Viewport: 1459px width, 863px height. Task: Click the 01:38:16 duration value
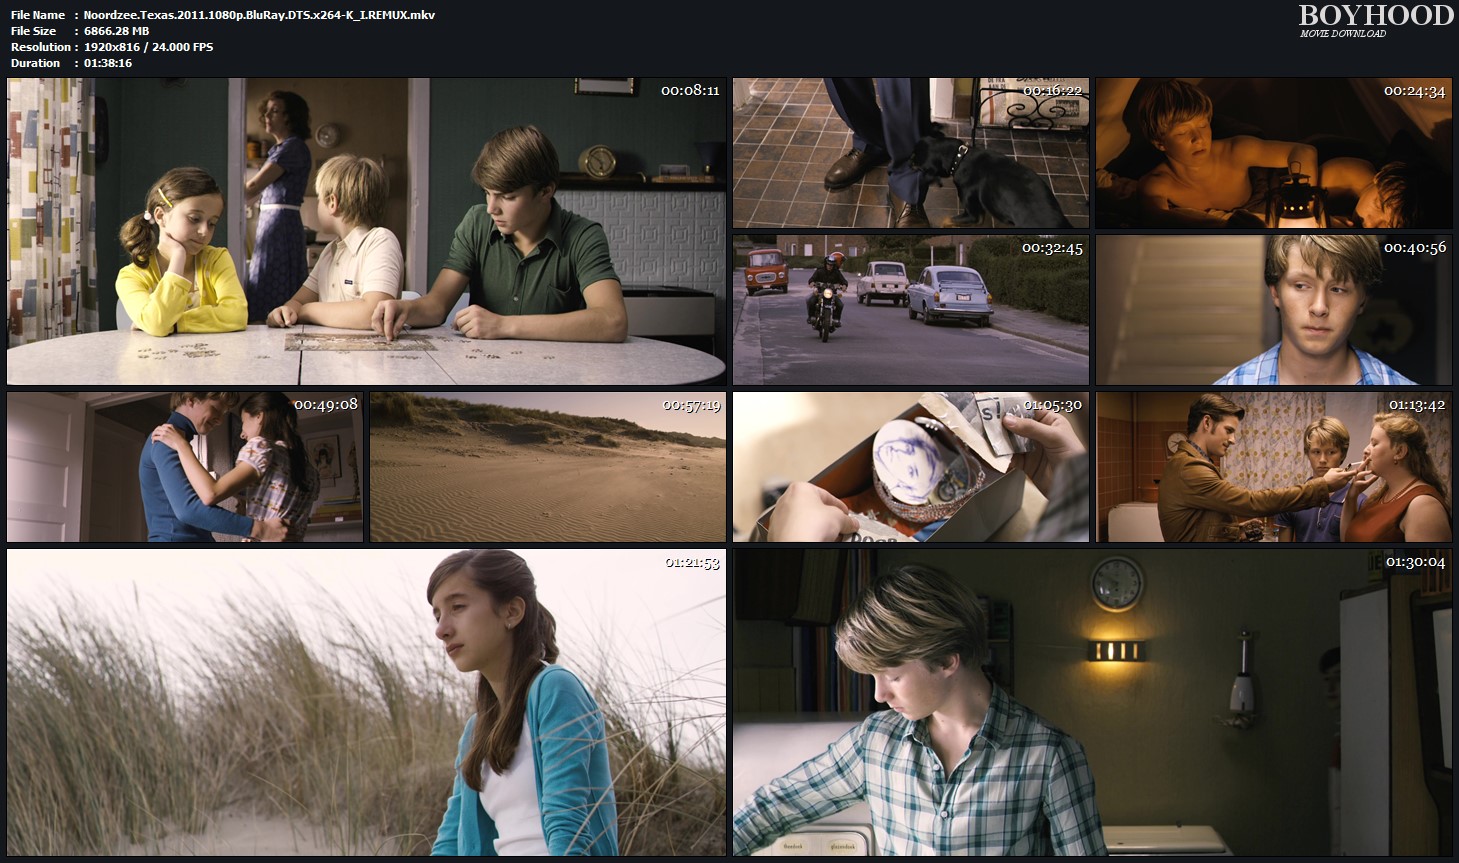pos(108,63)
